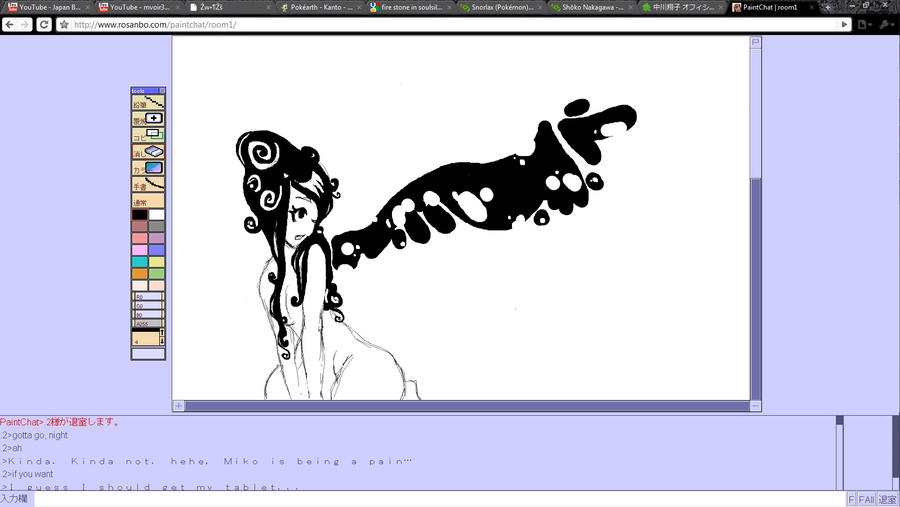Click the chat log scrollbar

pyautogui.click(x=840, y=452)
